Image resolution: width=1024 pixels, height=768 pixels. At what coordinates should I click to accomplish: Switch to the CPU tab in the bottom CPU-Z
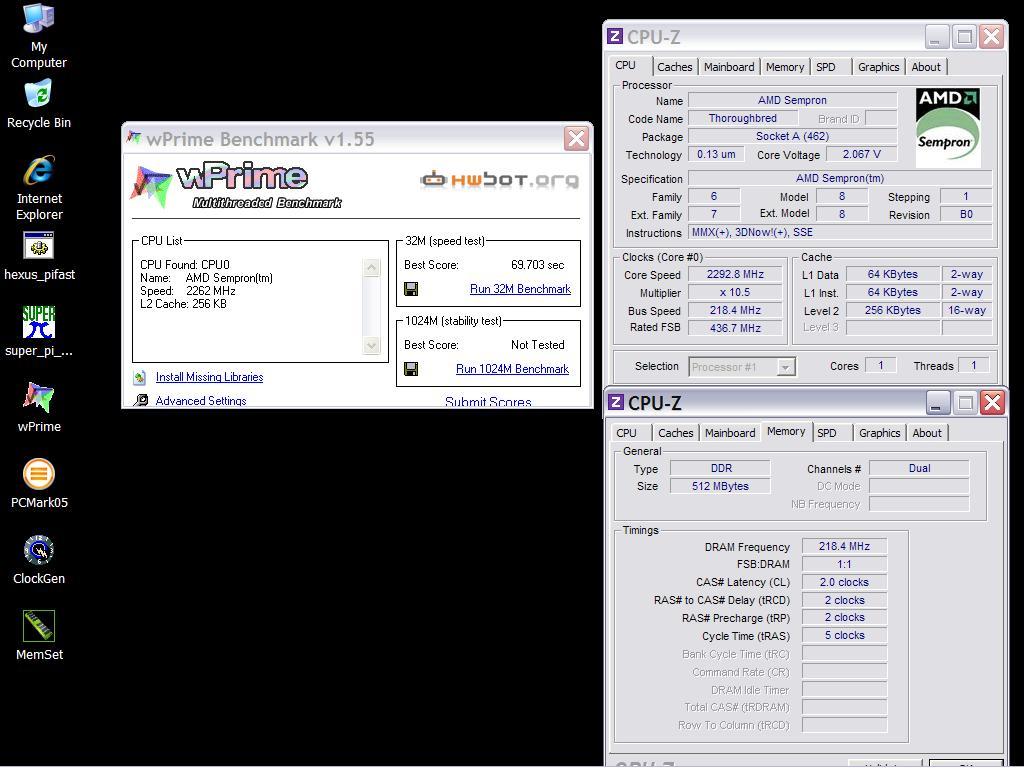coord(626,432)
